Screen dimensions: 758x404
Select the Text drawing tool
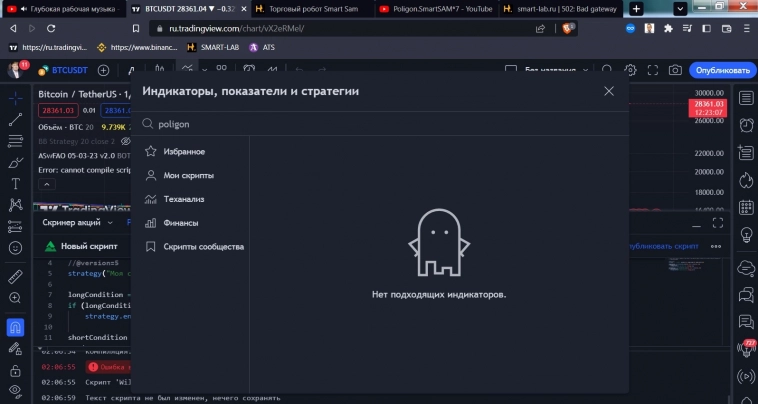[x=16, y=184]
